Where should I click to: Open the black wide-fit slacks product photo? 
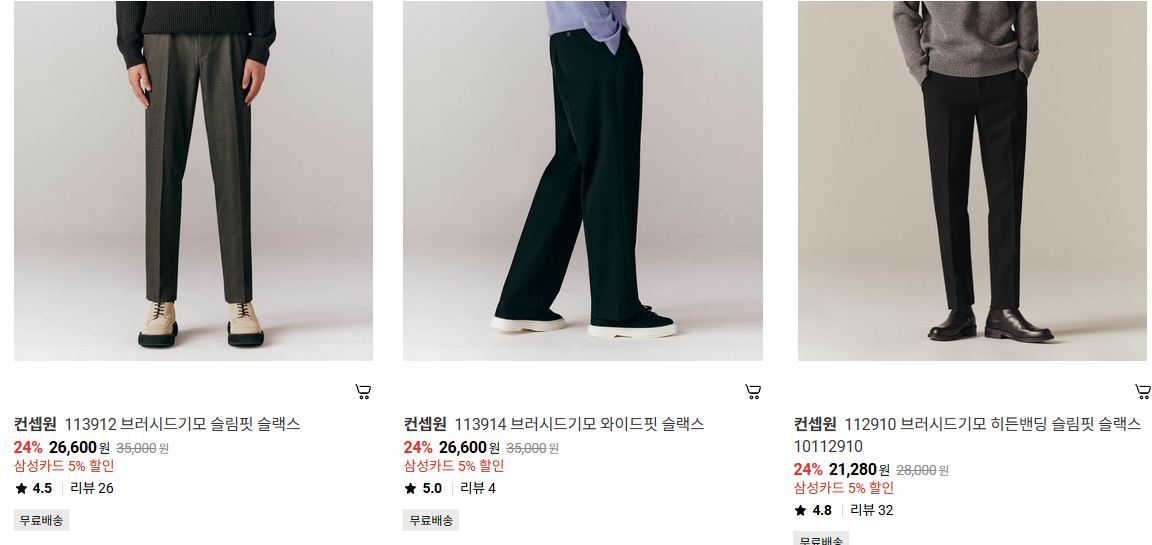pyautogui.click(x=583, y=181)
